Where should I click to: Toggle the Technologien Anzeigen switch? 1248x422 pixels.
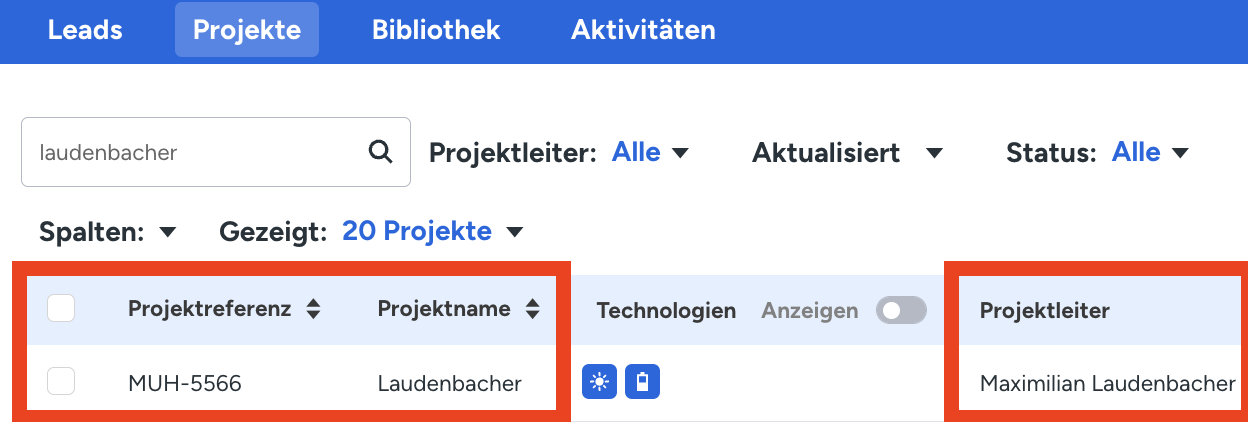point(900,311)
